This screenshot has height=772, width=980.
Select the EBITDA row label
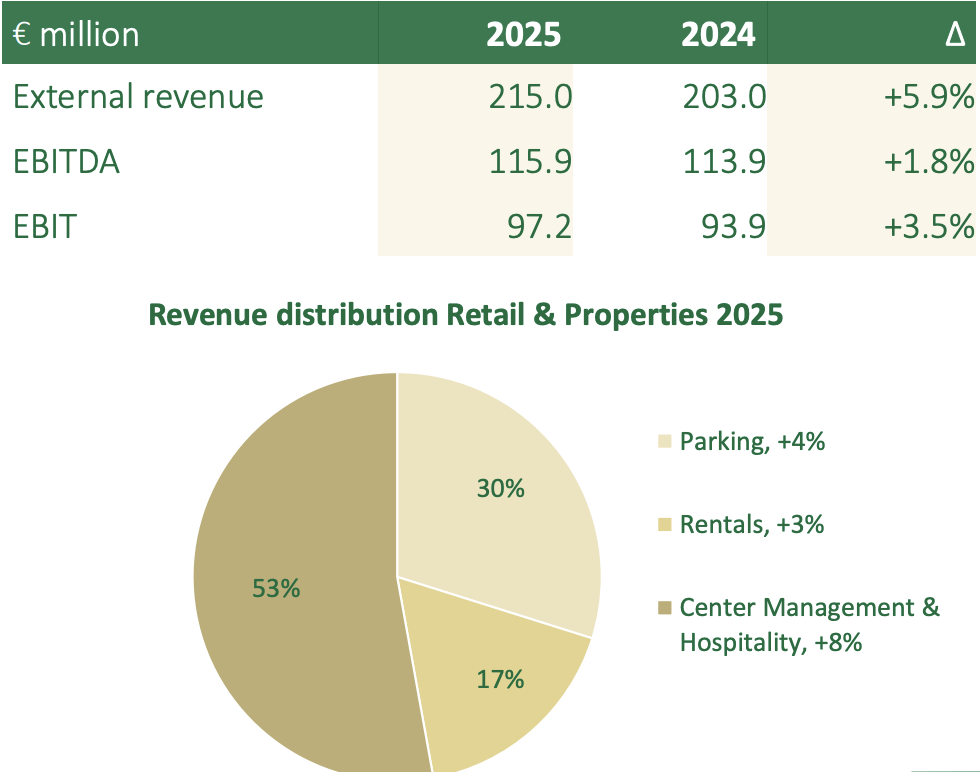point(67,161)
